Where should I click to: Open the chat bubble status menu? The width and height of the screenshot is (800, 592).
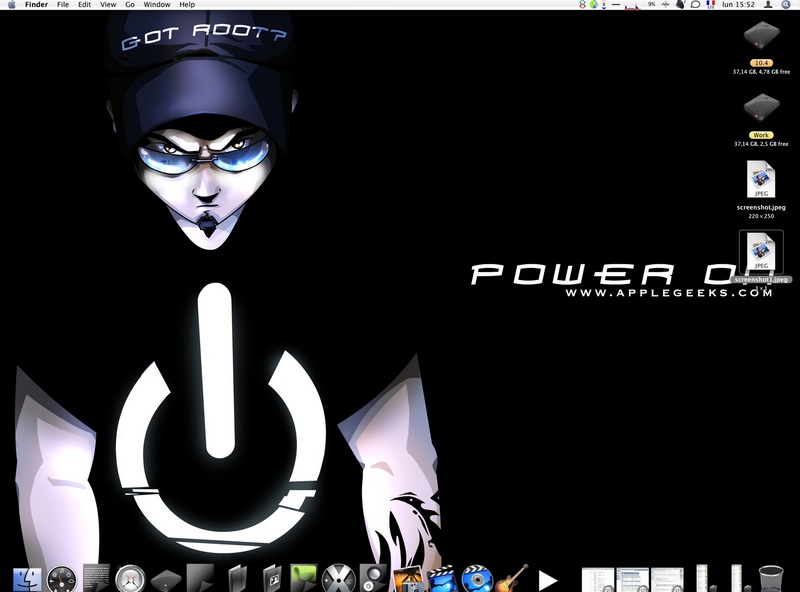695,5
